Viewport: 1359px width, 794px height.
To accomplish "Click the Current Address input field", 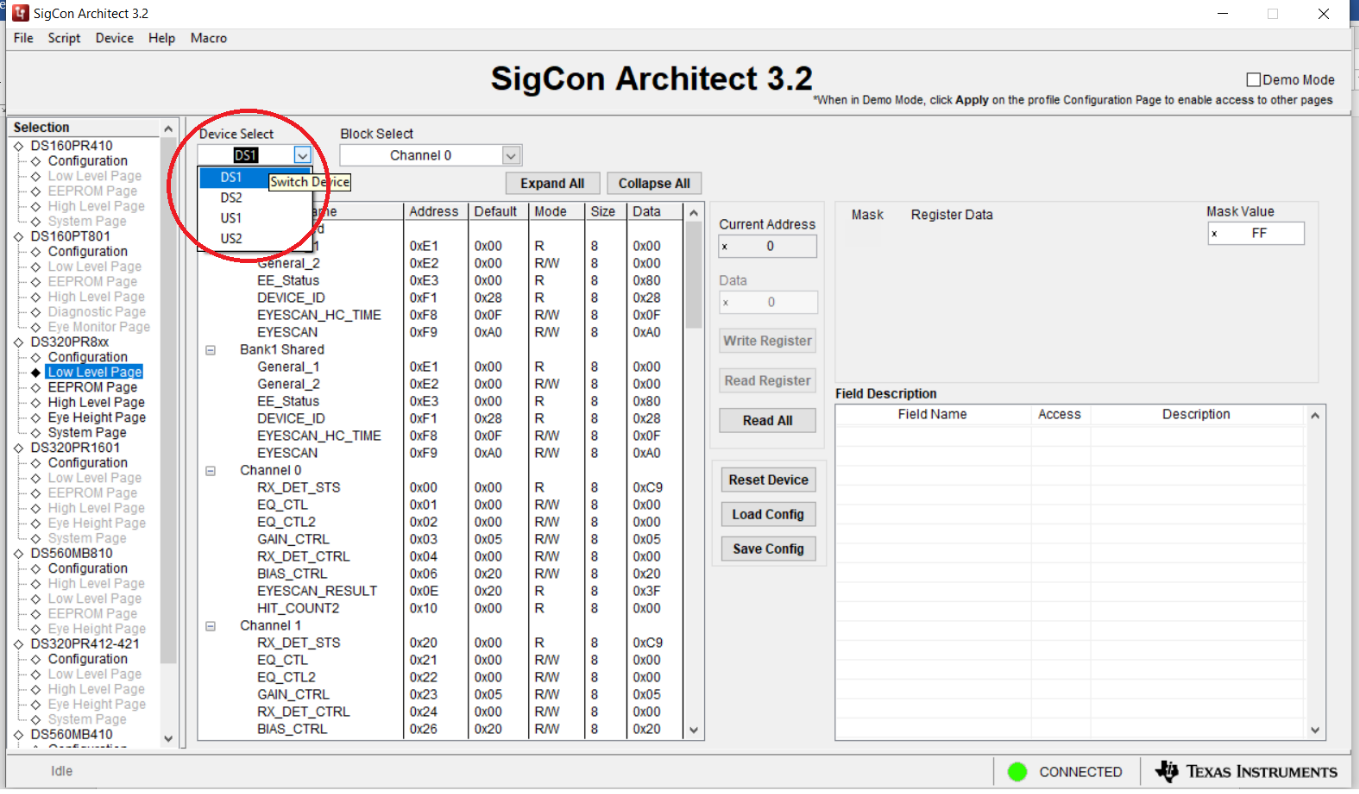I will 768,246.
